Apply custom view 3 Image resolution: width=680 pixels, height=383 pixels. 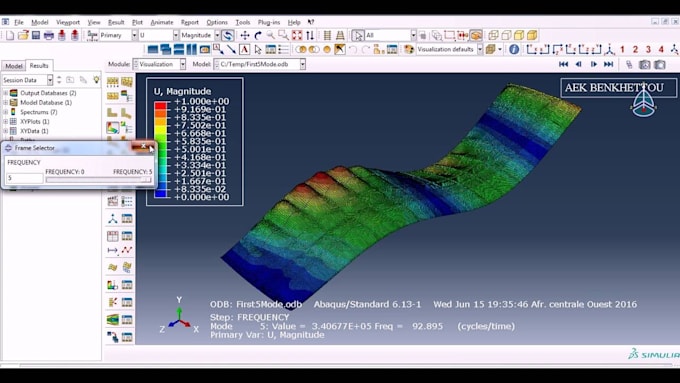pyautogui.click(x=648, y=49)
